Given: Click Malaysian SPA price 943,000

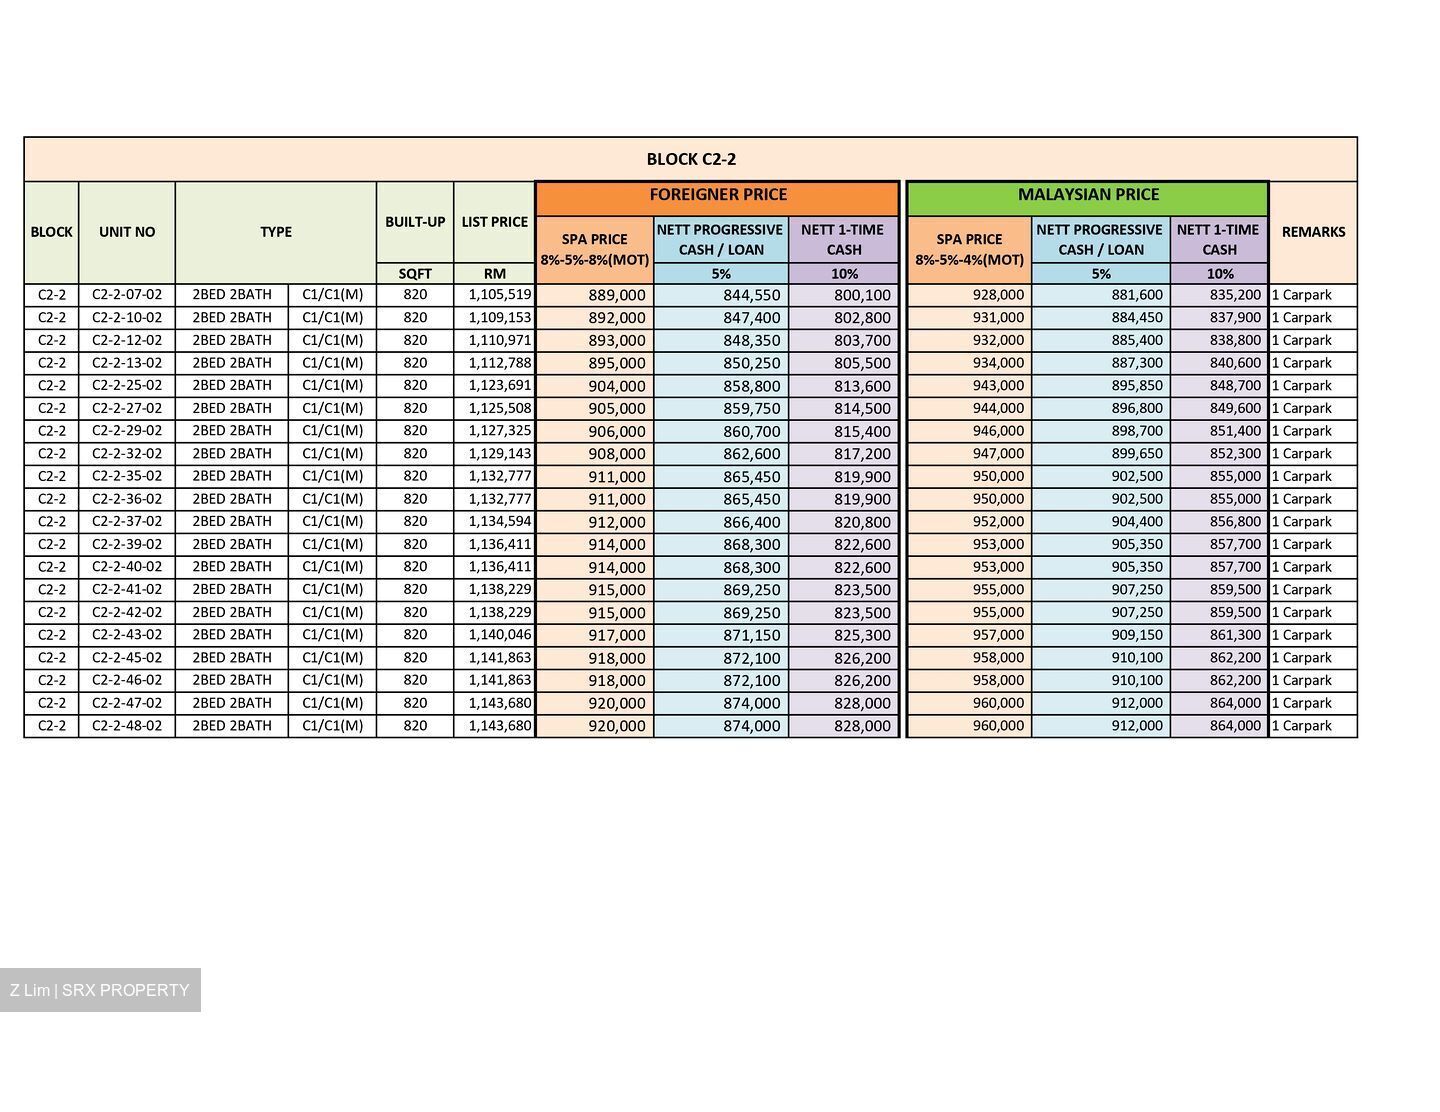Looking at the screenshot, I should tap(998, 386).
